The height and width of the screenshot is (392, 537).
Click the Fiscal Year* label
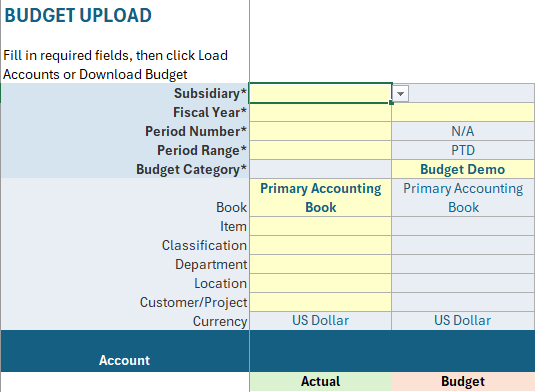click(210, 113)
